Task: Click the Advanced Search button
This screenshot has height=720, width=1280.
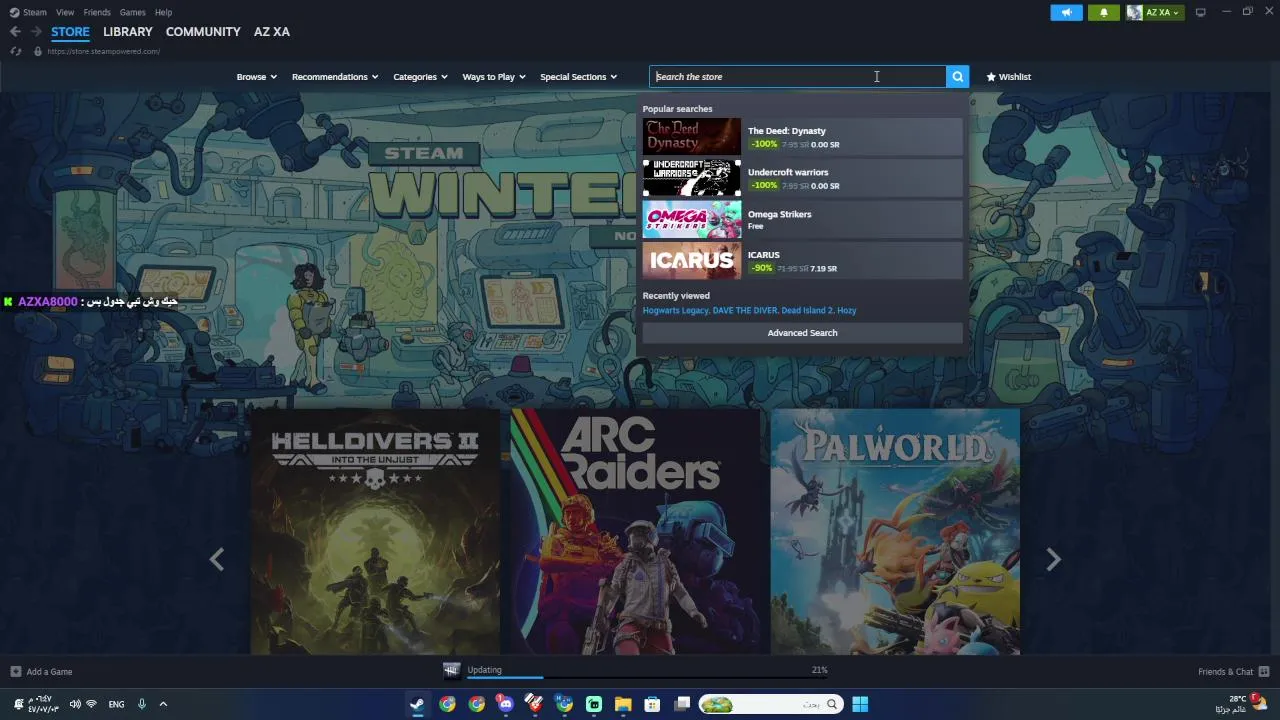Action: [x=802, y=333]
